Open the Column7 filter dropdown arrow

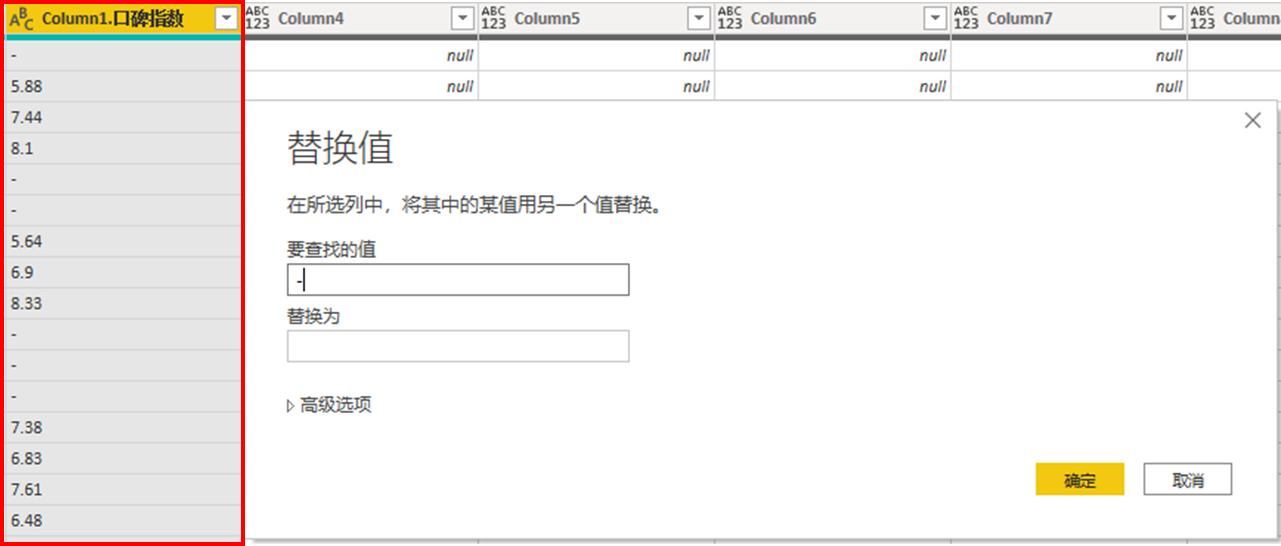coord(1170,18)
